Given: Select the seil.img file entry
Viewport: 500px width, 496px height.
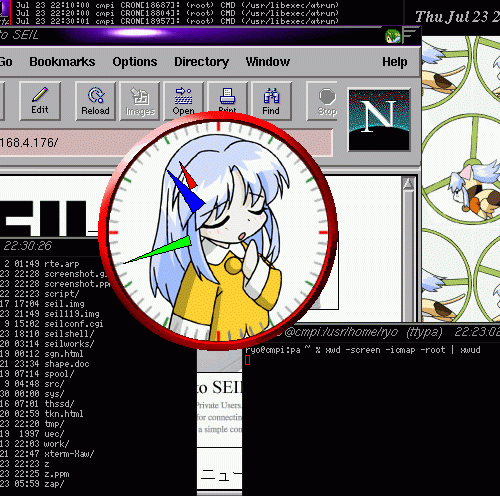Looking at the screenshot, I should coord(64,304).
